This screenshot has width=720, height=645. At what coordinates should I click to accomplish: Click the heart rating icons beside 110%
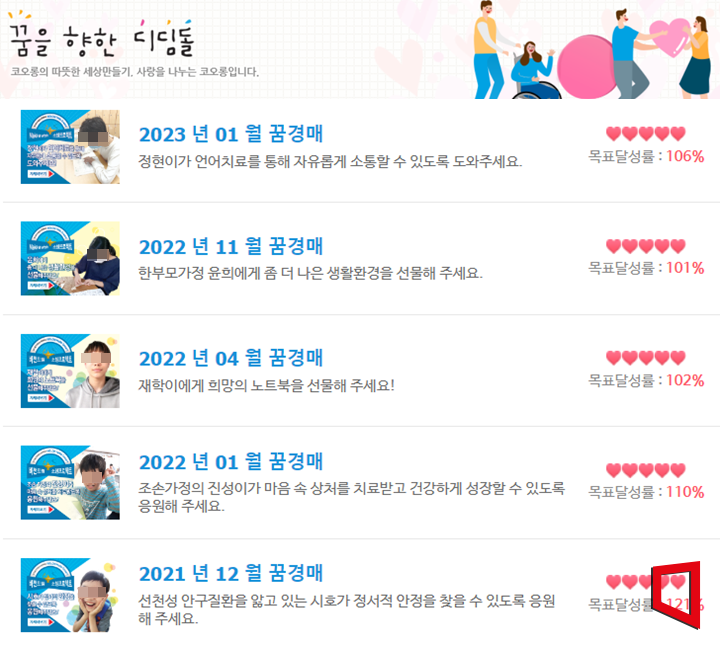pyautogui.click(x=646, y=470)
